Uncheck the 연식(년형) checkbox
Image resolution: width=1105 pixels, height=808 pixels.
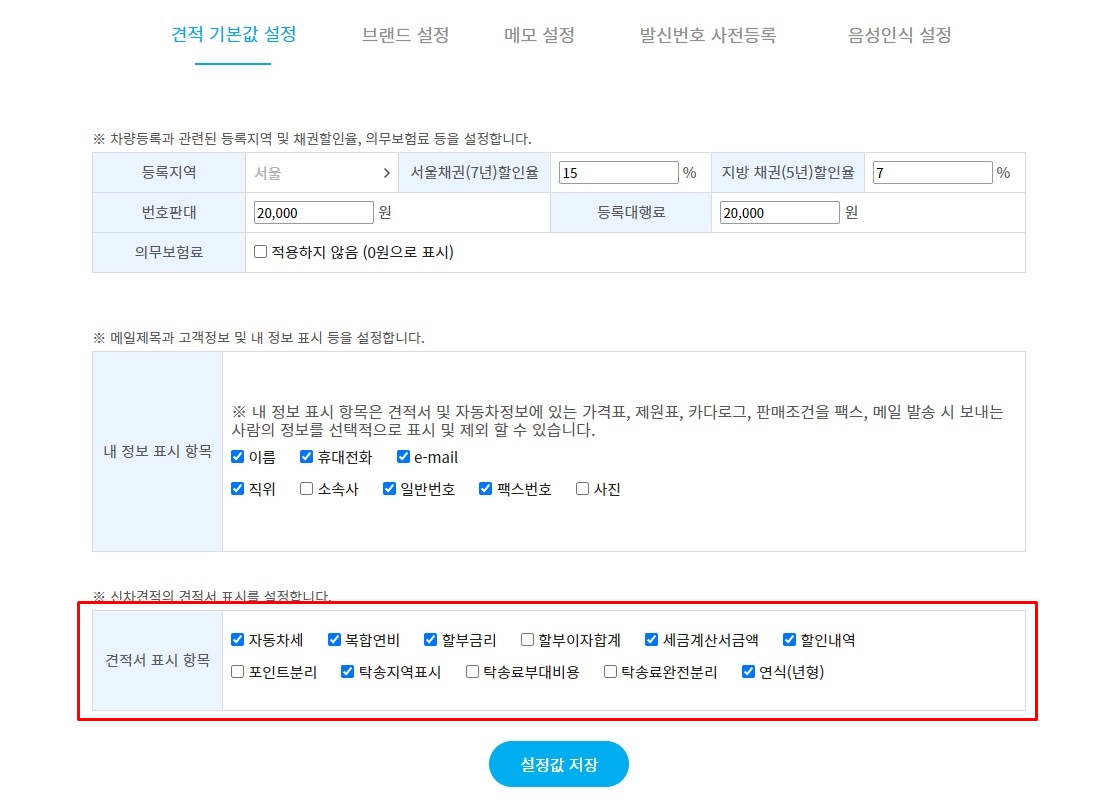pyautogui.click(x=748, y=672)
